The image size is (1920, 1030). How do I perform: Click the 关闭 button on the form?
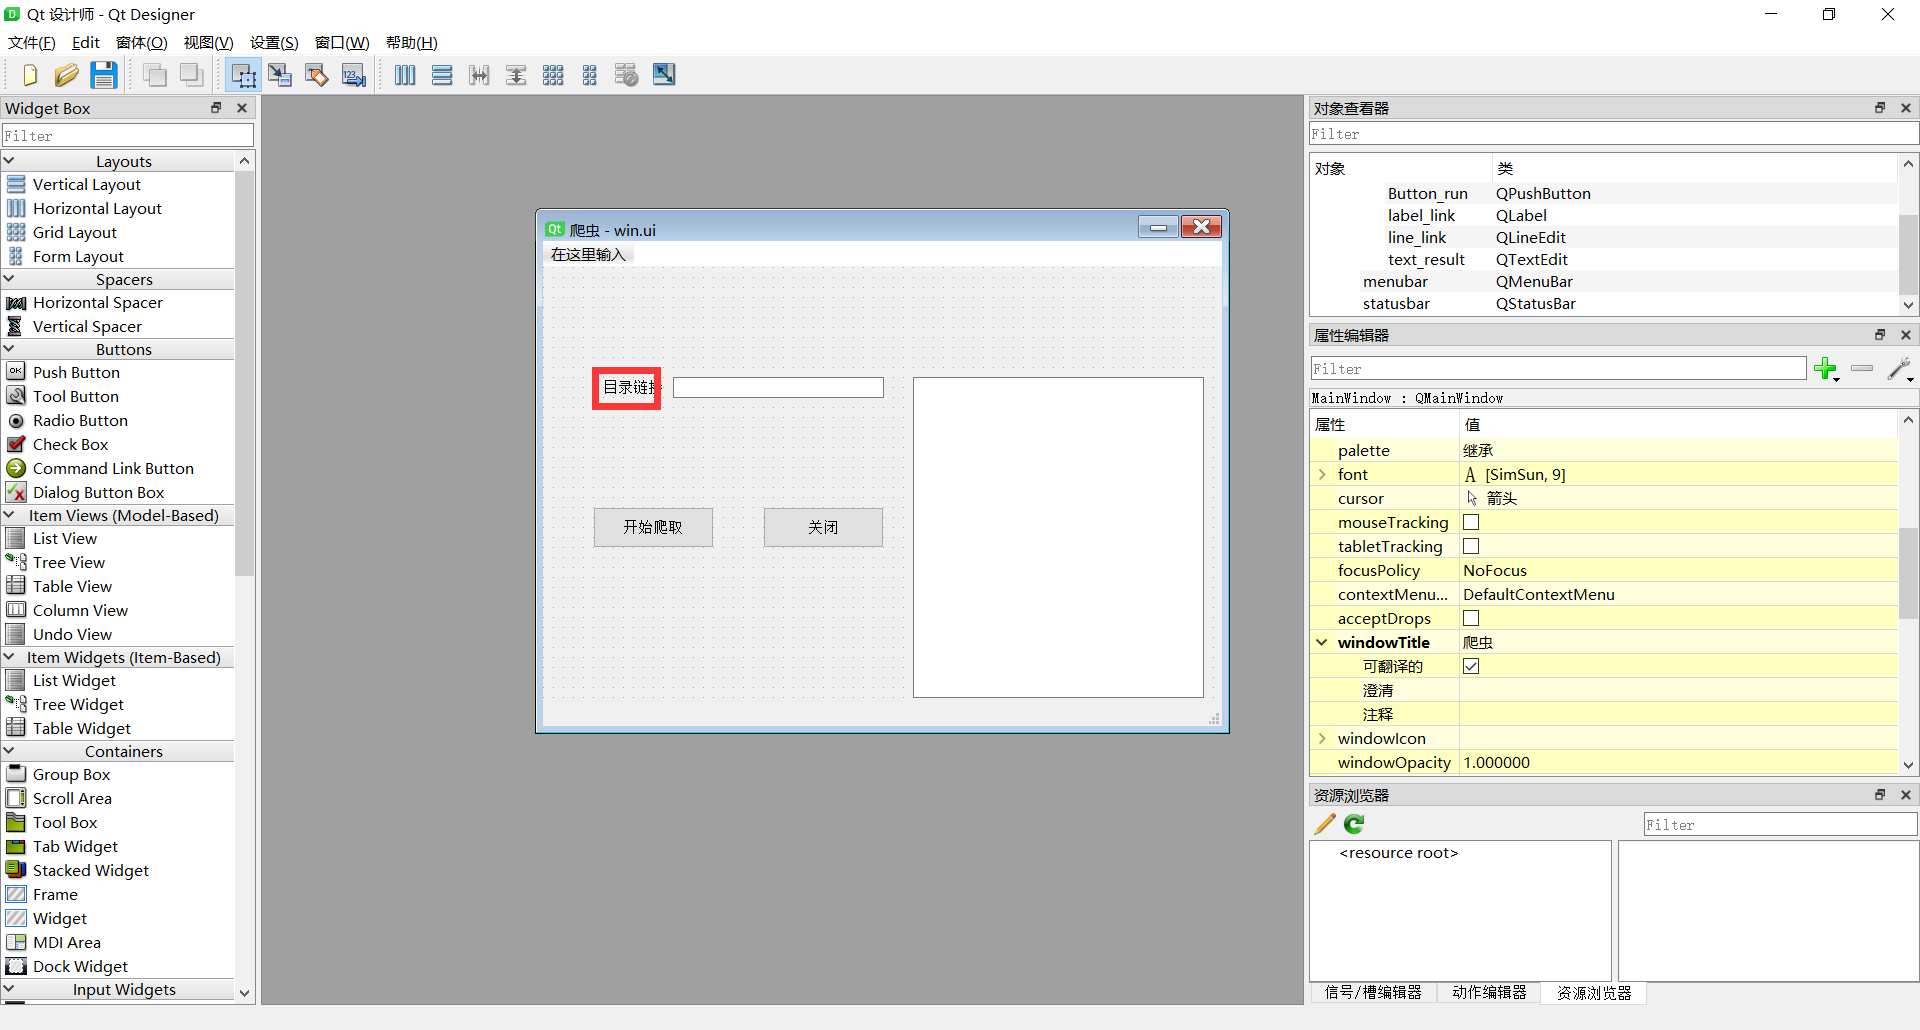[823, 527]
